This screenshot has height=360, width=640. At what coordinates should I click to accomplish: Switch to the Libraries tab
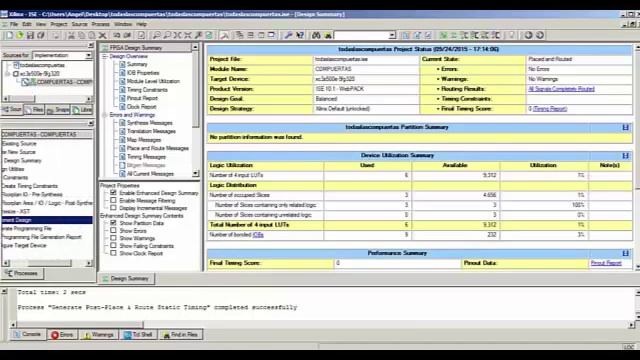[x=82, y=110]
